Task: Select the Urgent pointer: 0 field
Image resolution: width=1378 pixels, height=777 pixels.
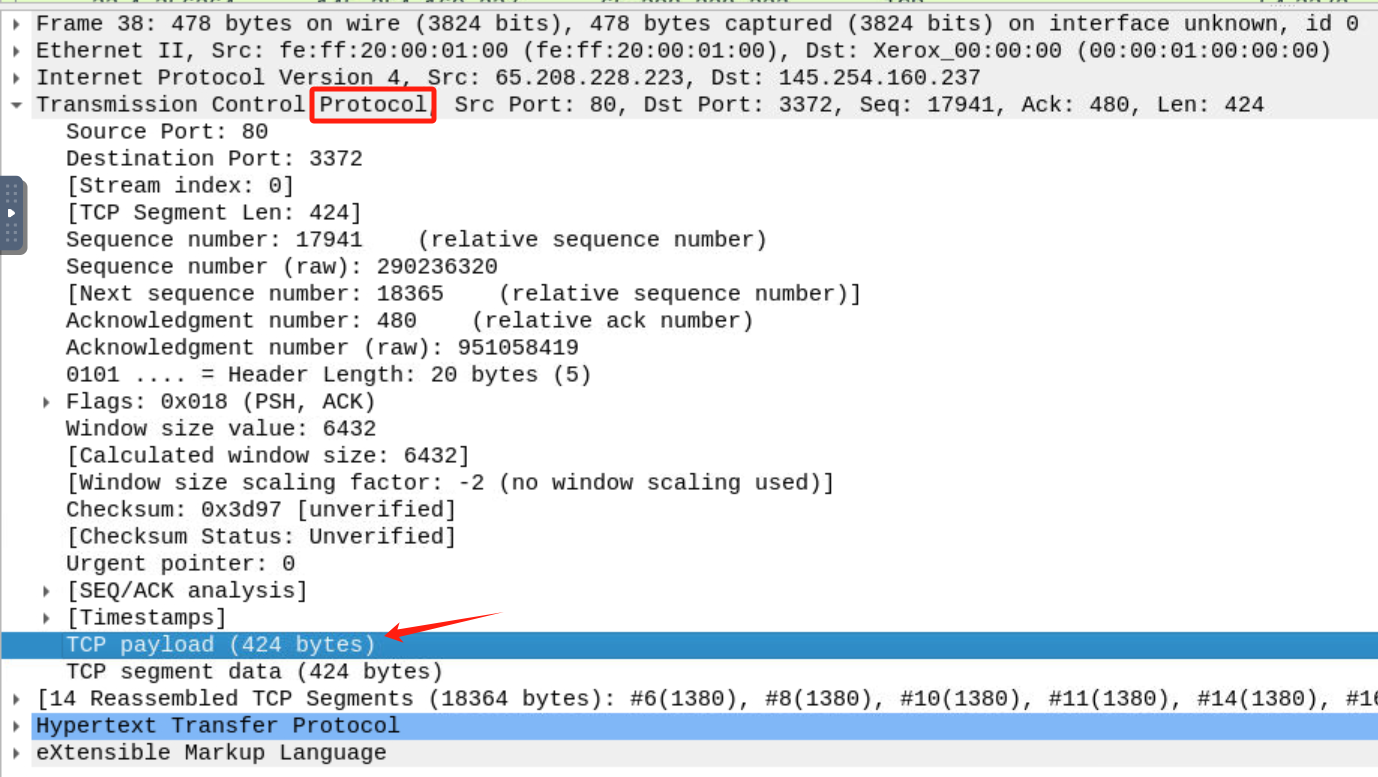Action: (180, 563)
